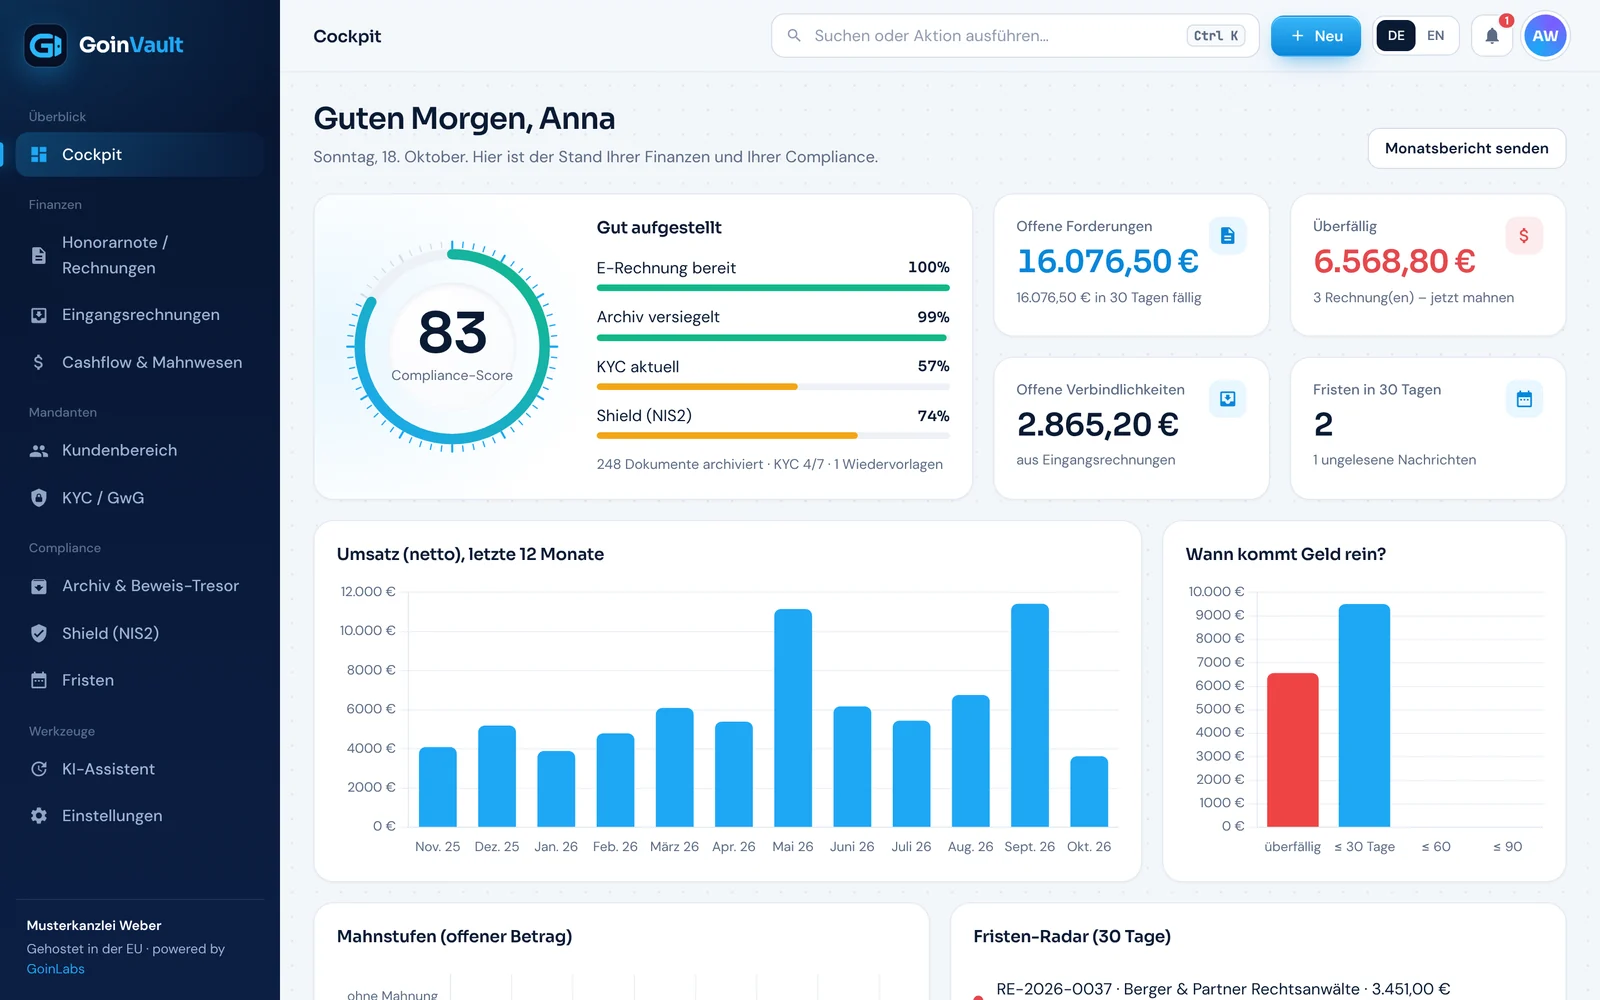
Task: Click the Einstellungen gear icon
Action: click(x=39, y=816)
